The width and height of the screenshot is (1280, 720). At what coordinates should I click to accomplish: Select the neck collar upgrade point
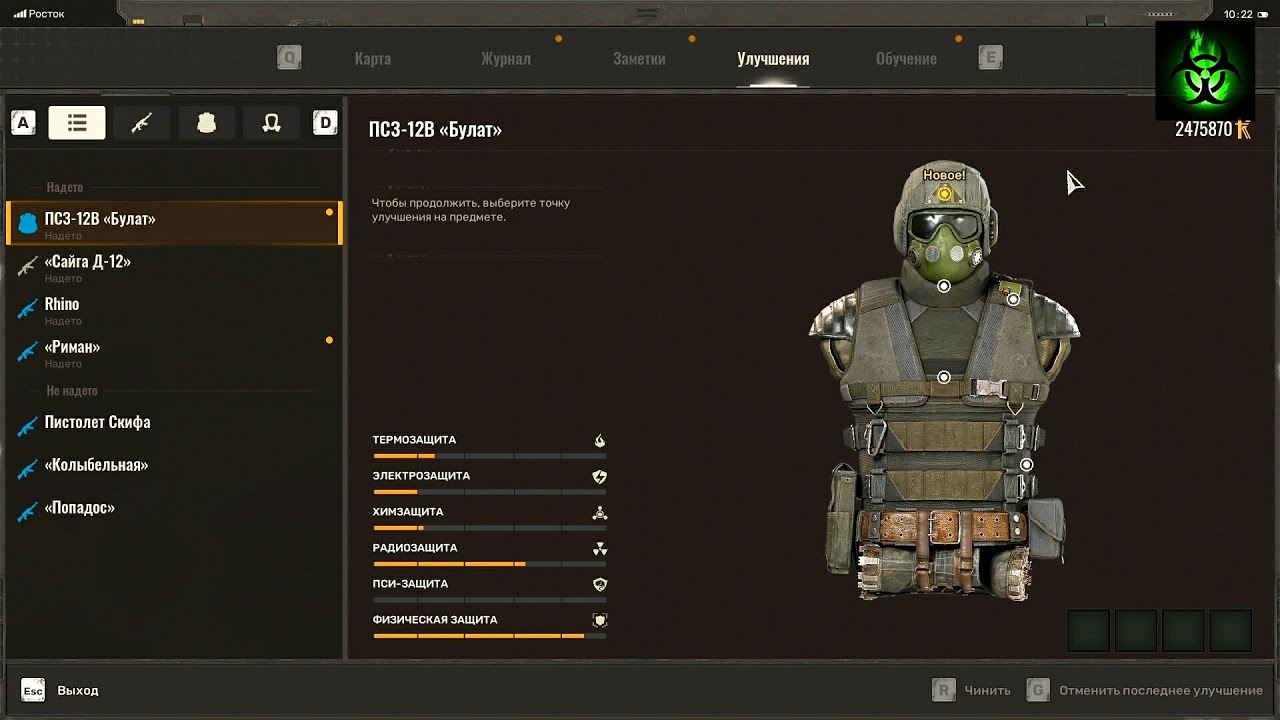coord(944,286)
